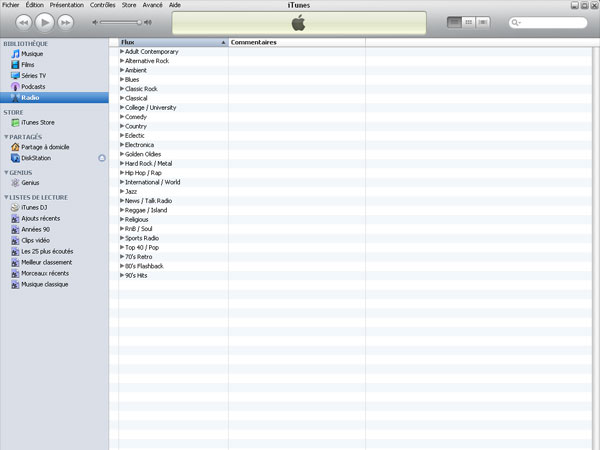Click the search field
This screenshot has height=450, width=600.
548,23
